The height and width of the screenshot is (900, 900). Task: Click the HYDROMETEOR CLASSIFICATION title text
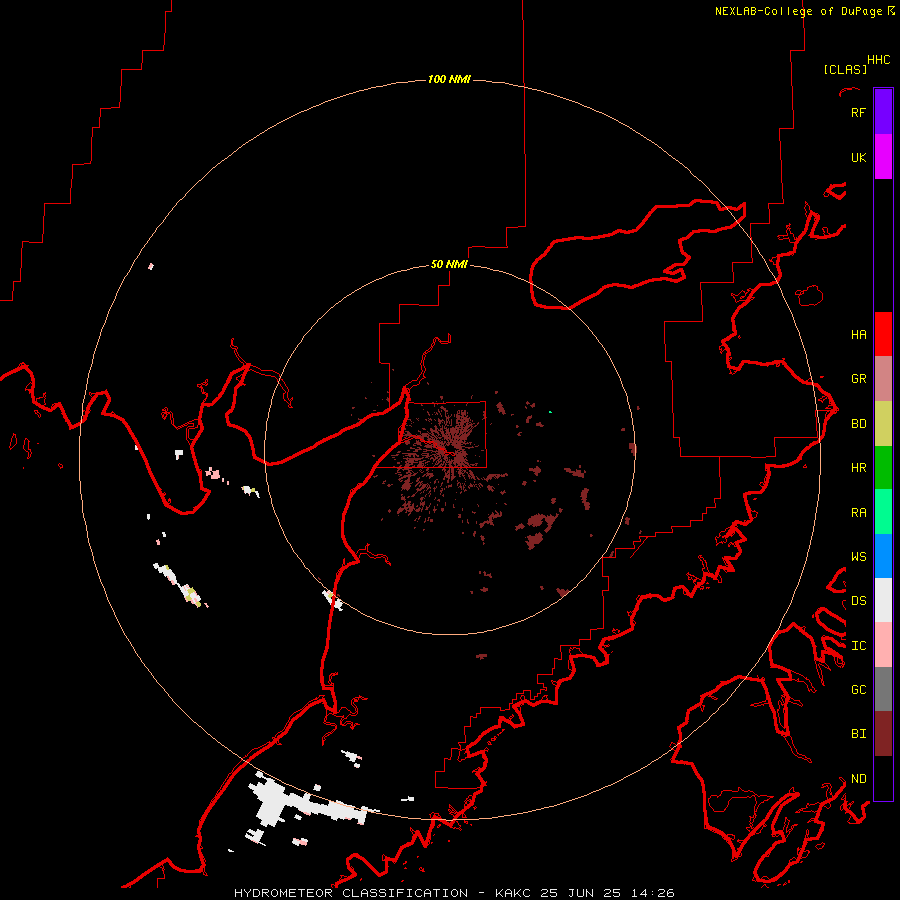pos(351,893)
